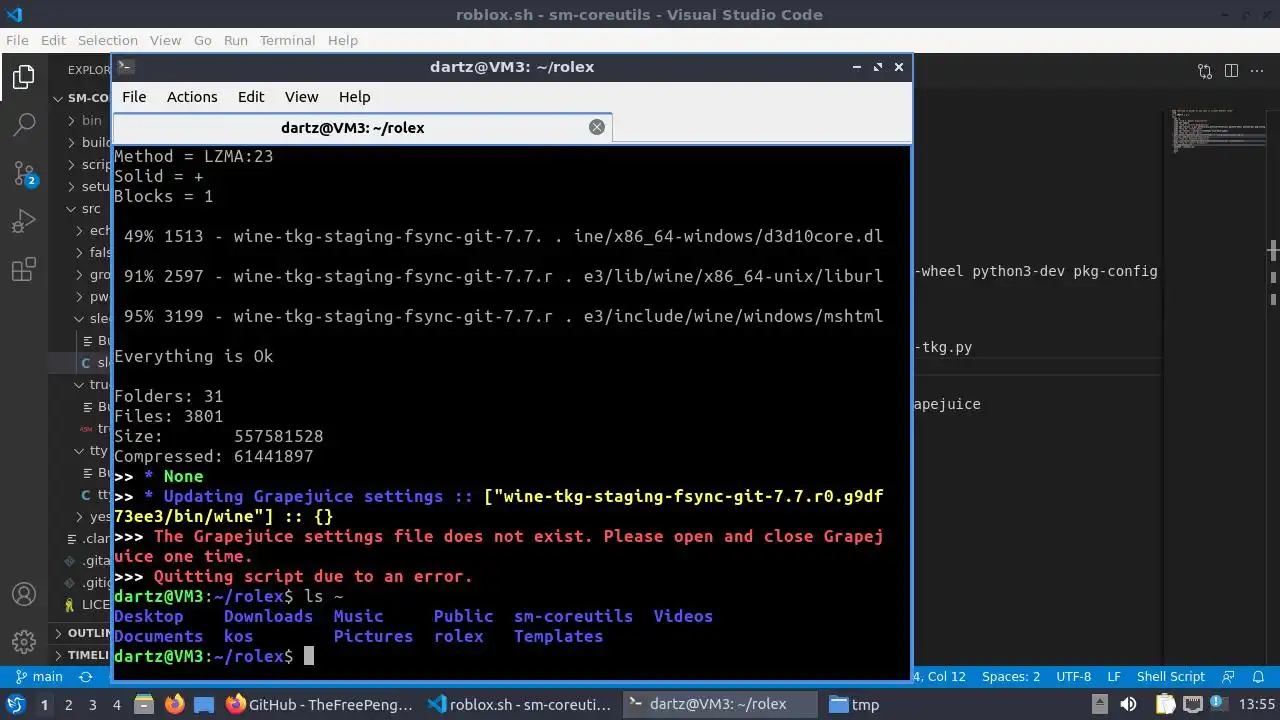This screenshot has width=1280, height=720.
Task: Open the Accounts icon in activity bar
Action: pos(24,594)
